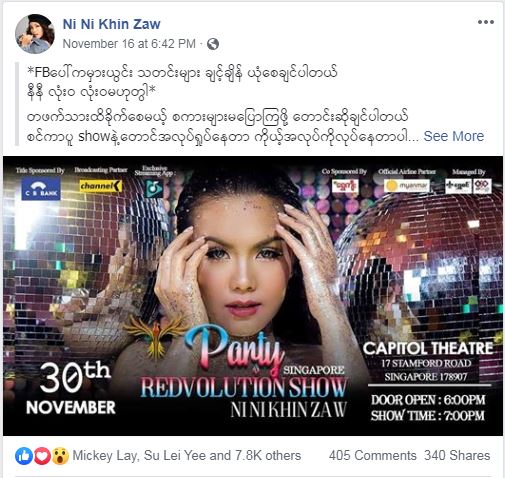Click the red Love heart reaction icon
This screenshot has width=505, height=478.
(x=42, y=456)
